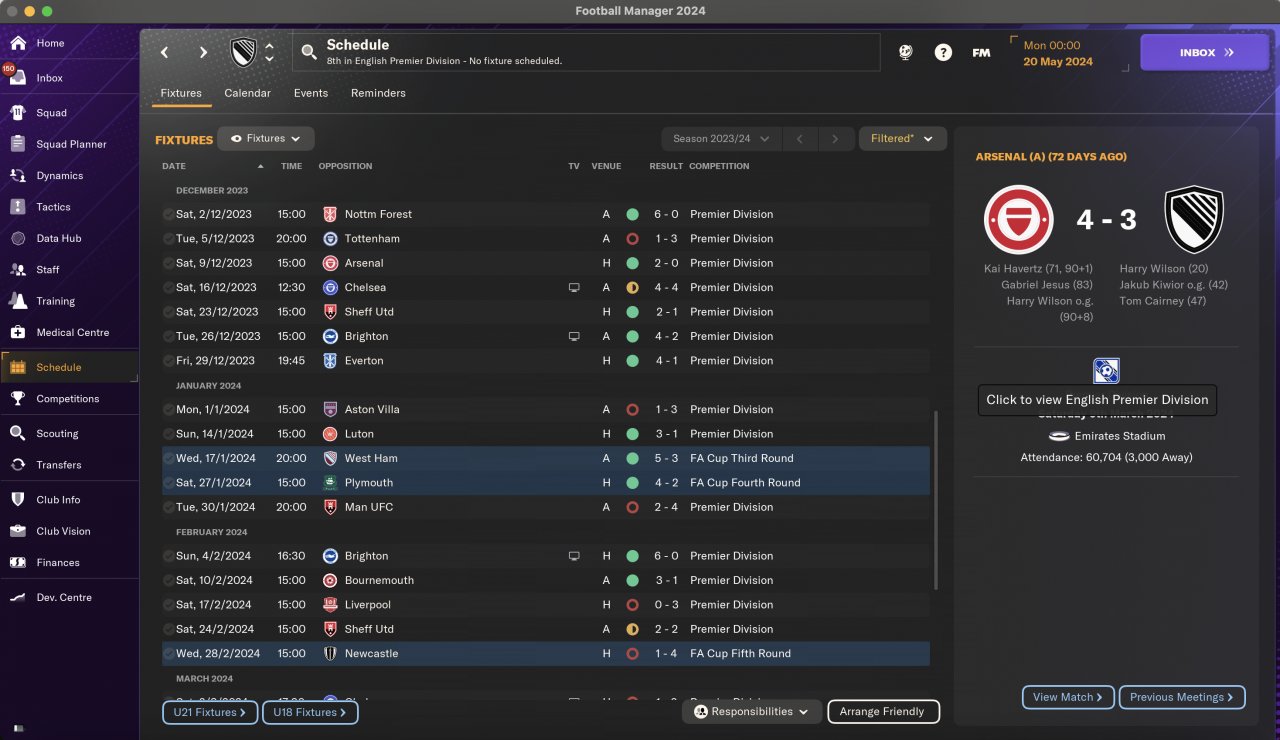
Task: Click the View Match button
Action: [x=1068, y=697]
